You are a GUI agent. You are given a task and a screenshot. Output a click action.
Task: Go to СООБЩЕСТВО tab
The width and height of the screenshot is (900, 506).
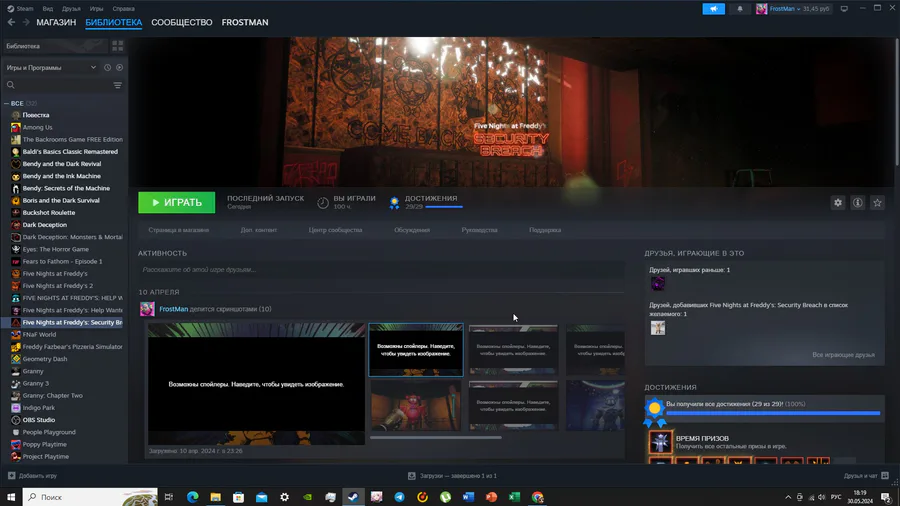click(181, 22)
